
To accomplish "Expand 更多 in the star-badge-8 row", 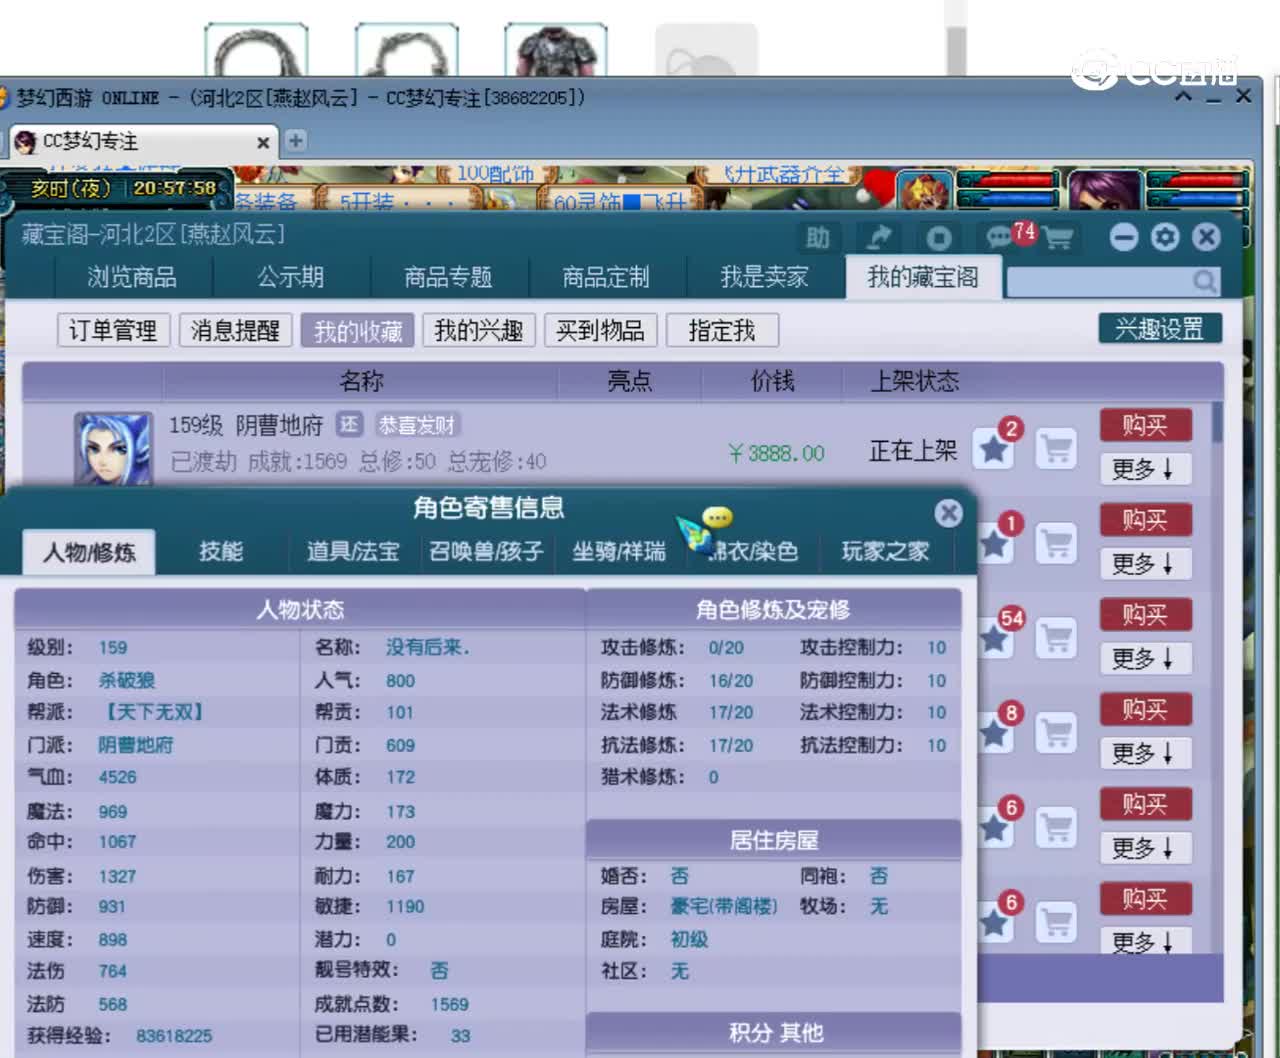I will point(1145,753).
